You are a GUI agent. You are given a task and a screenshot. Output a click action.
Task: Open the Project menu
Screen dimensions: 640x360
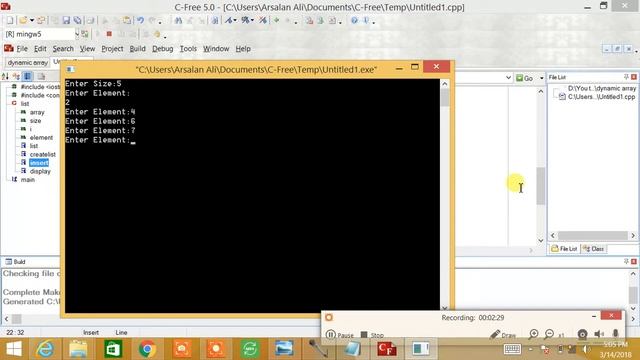tap(112, 49)
